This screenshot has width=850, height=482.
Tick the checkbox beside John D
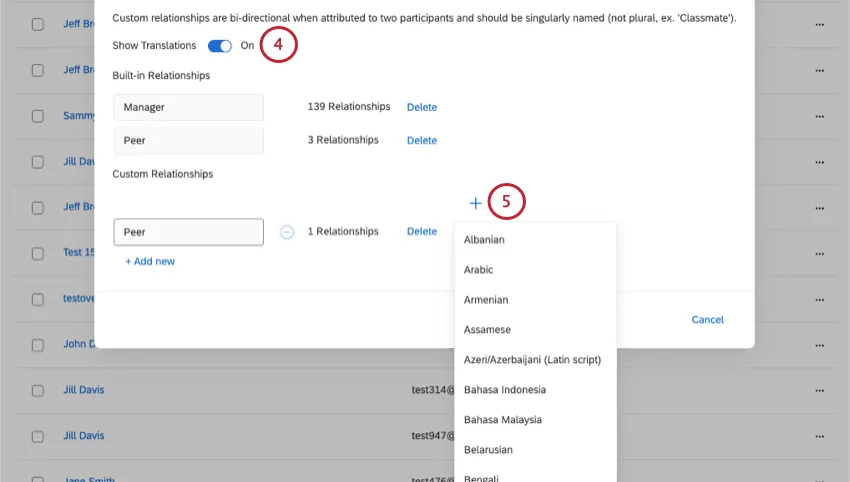click(x=37, y=345)
